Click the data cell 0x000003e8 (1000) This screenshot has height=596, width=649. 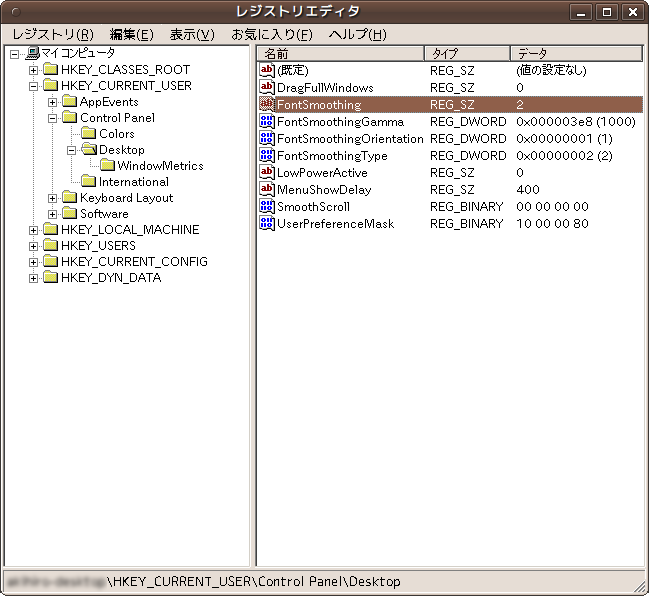(x=576, y=122)
